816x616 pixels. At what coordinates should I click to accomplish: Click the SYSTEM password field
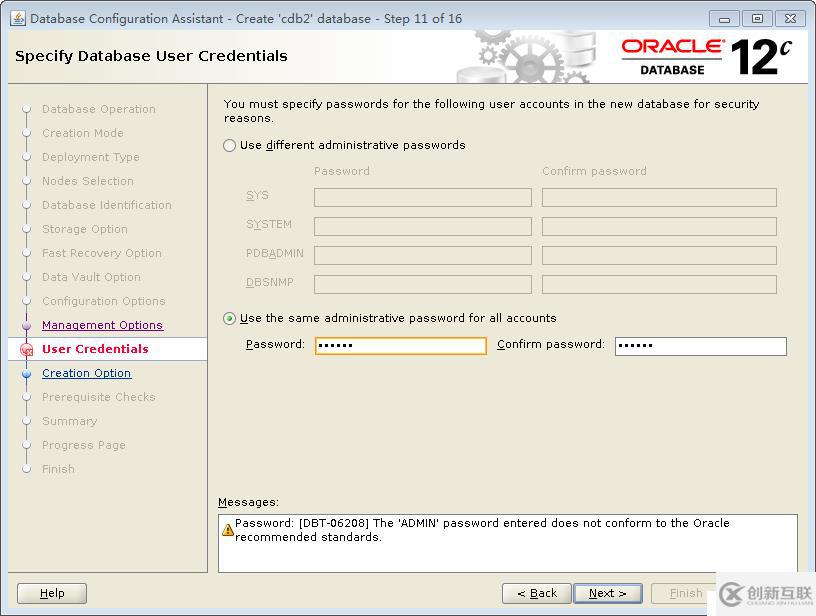click(423, 226)
